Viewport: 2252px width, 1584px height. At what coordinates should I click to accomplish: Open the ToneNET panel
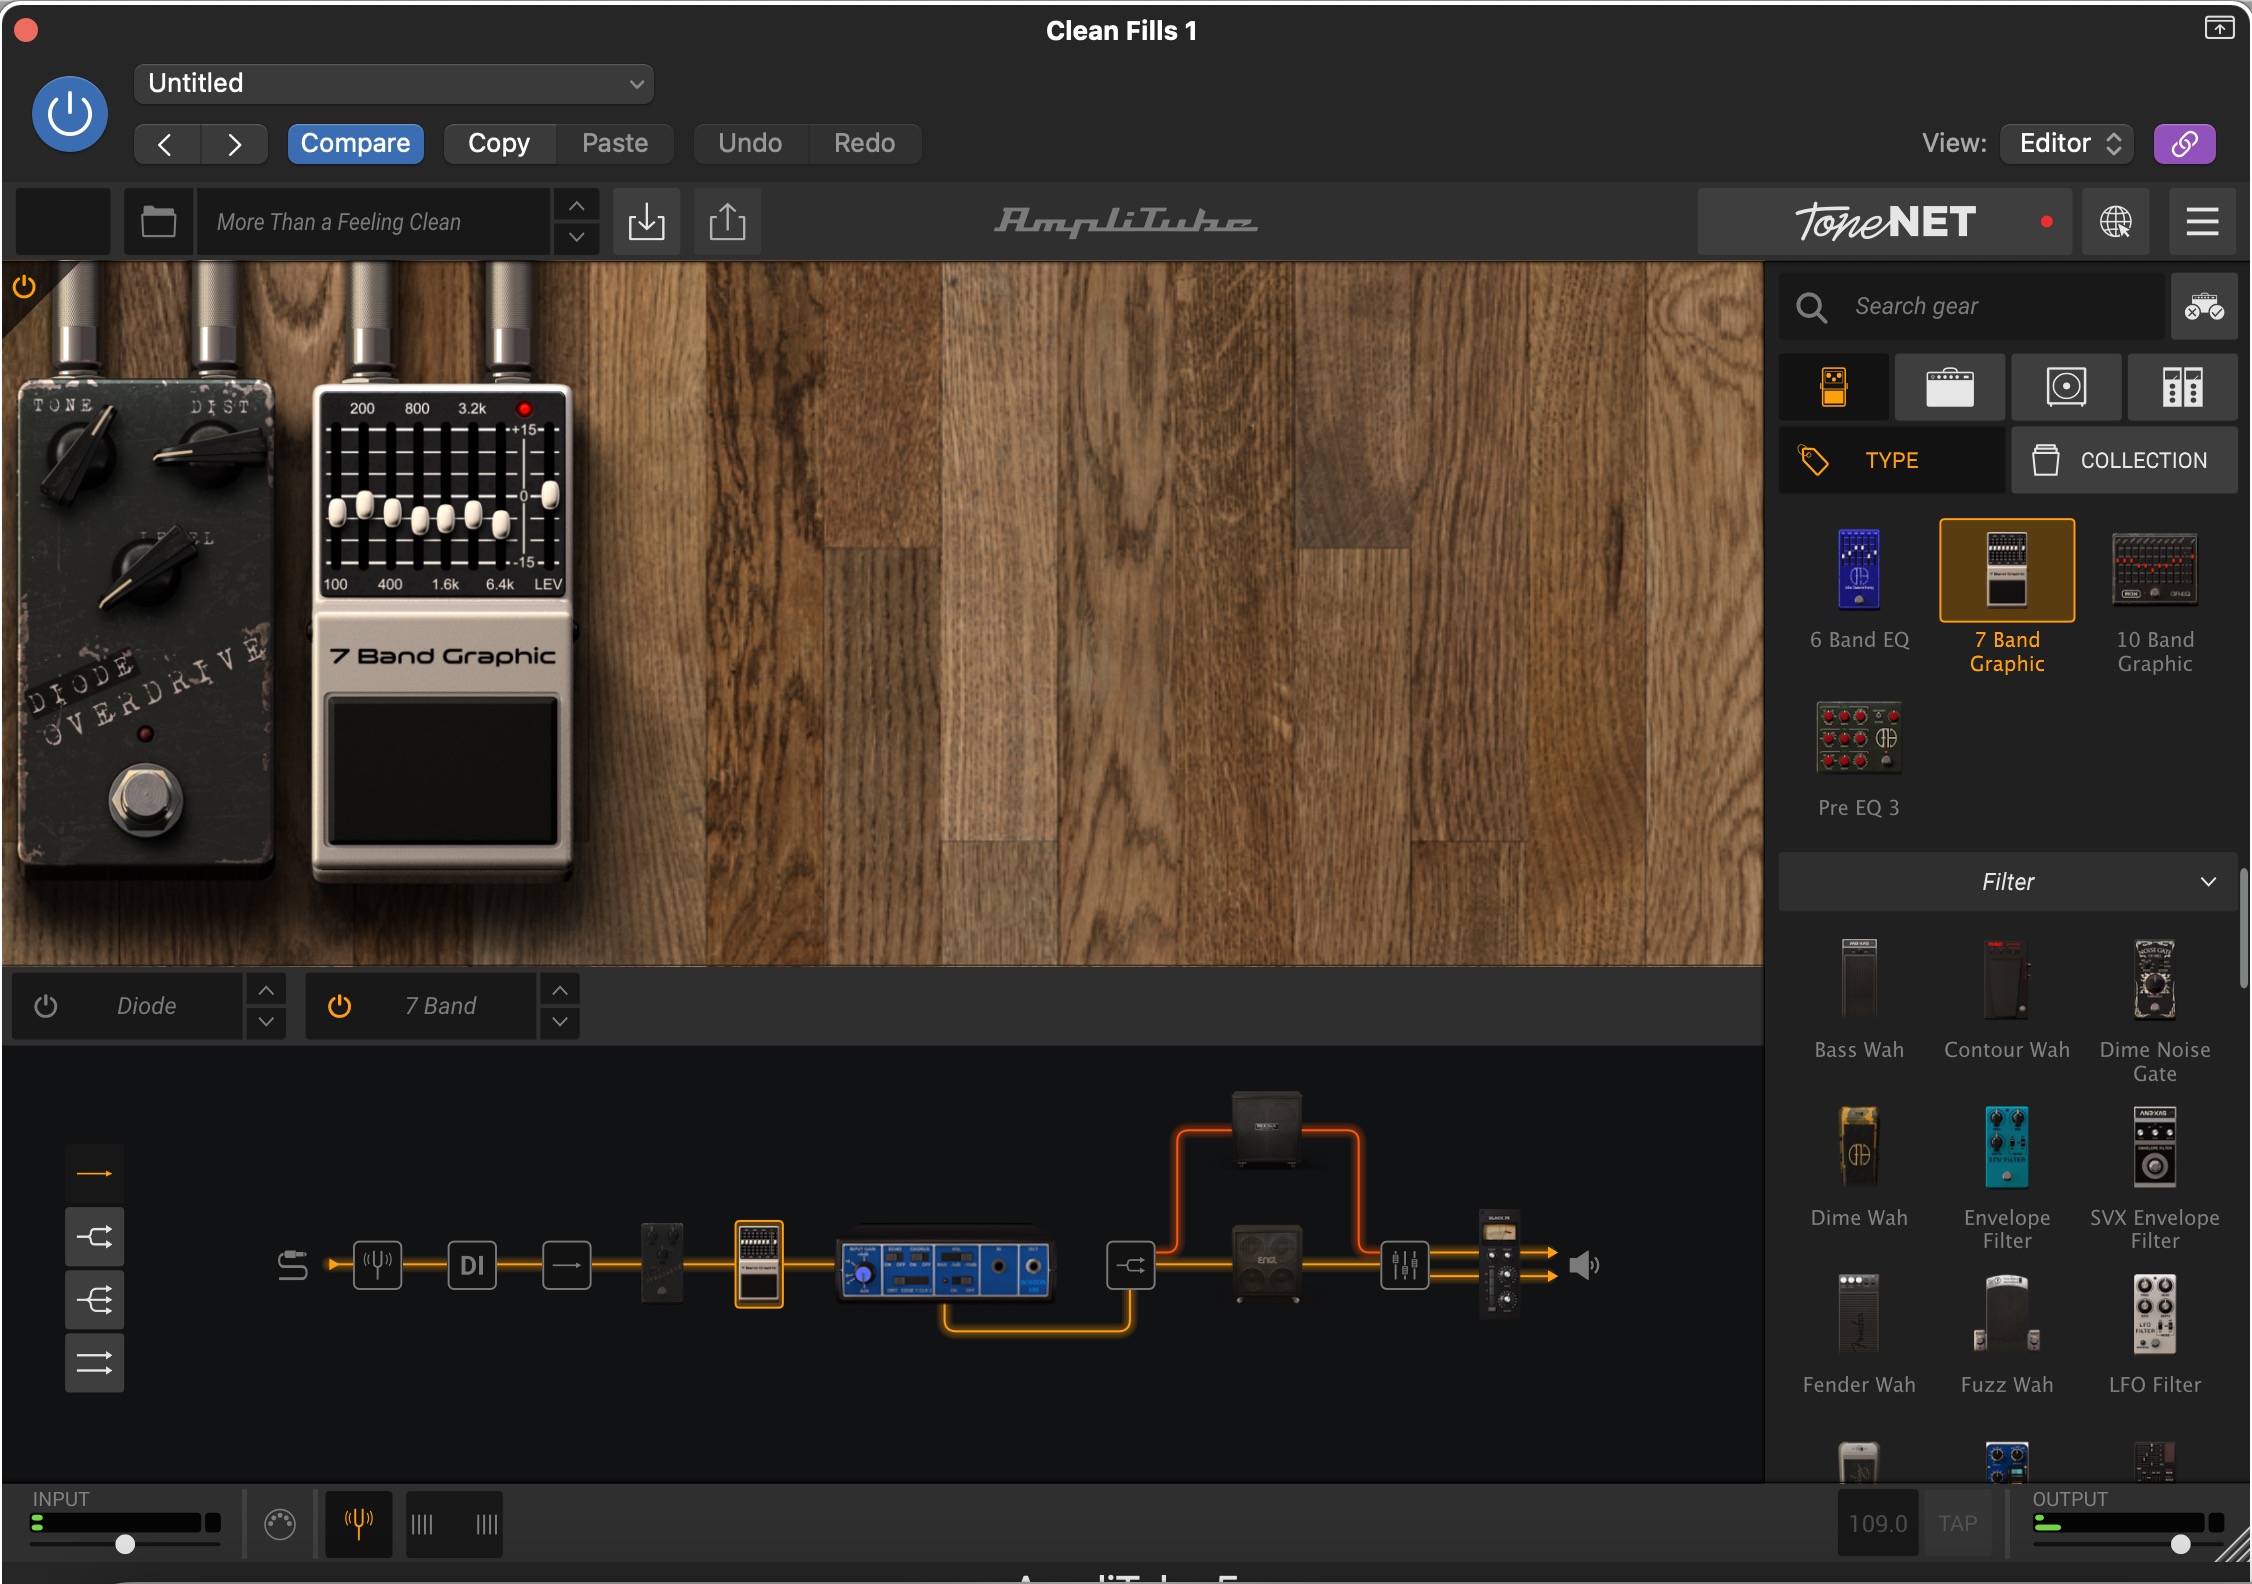(x=1886, y=221)
